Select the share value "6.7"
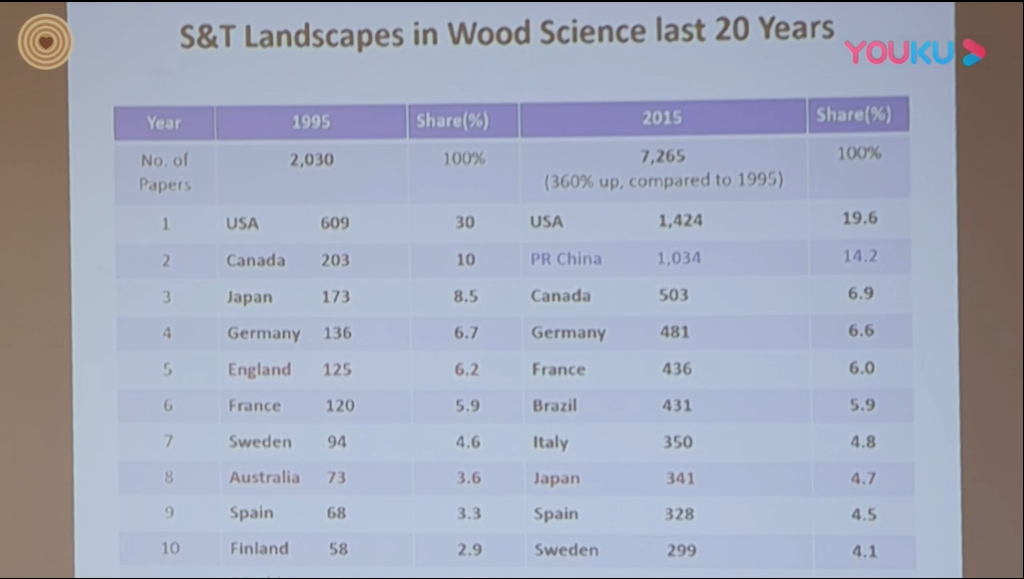 click(466, 333)
